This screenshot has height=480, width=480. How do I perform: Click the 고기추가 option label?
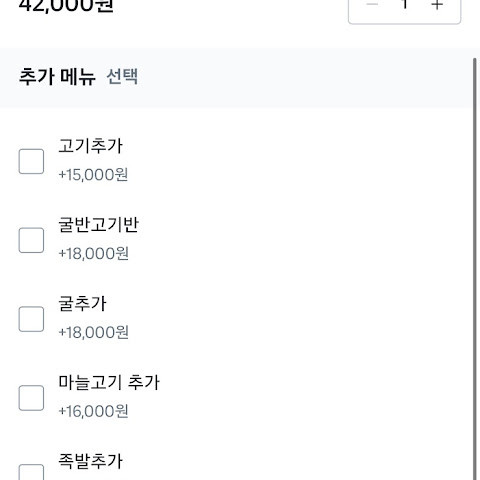[91, 146]
